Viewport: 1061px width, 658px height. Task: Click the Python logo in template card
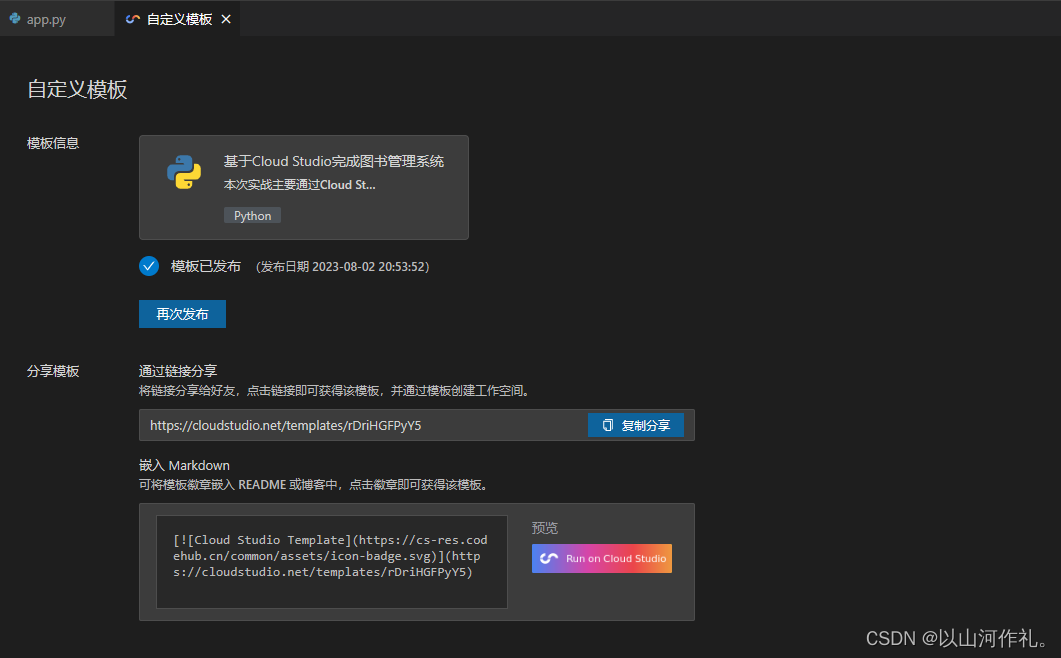pyautogui.click(x=184, y=172)
